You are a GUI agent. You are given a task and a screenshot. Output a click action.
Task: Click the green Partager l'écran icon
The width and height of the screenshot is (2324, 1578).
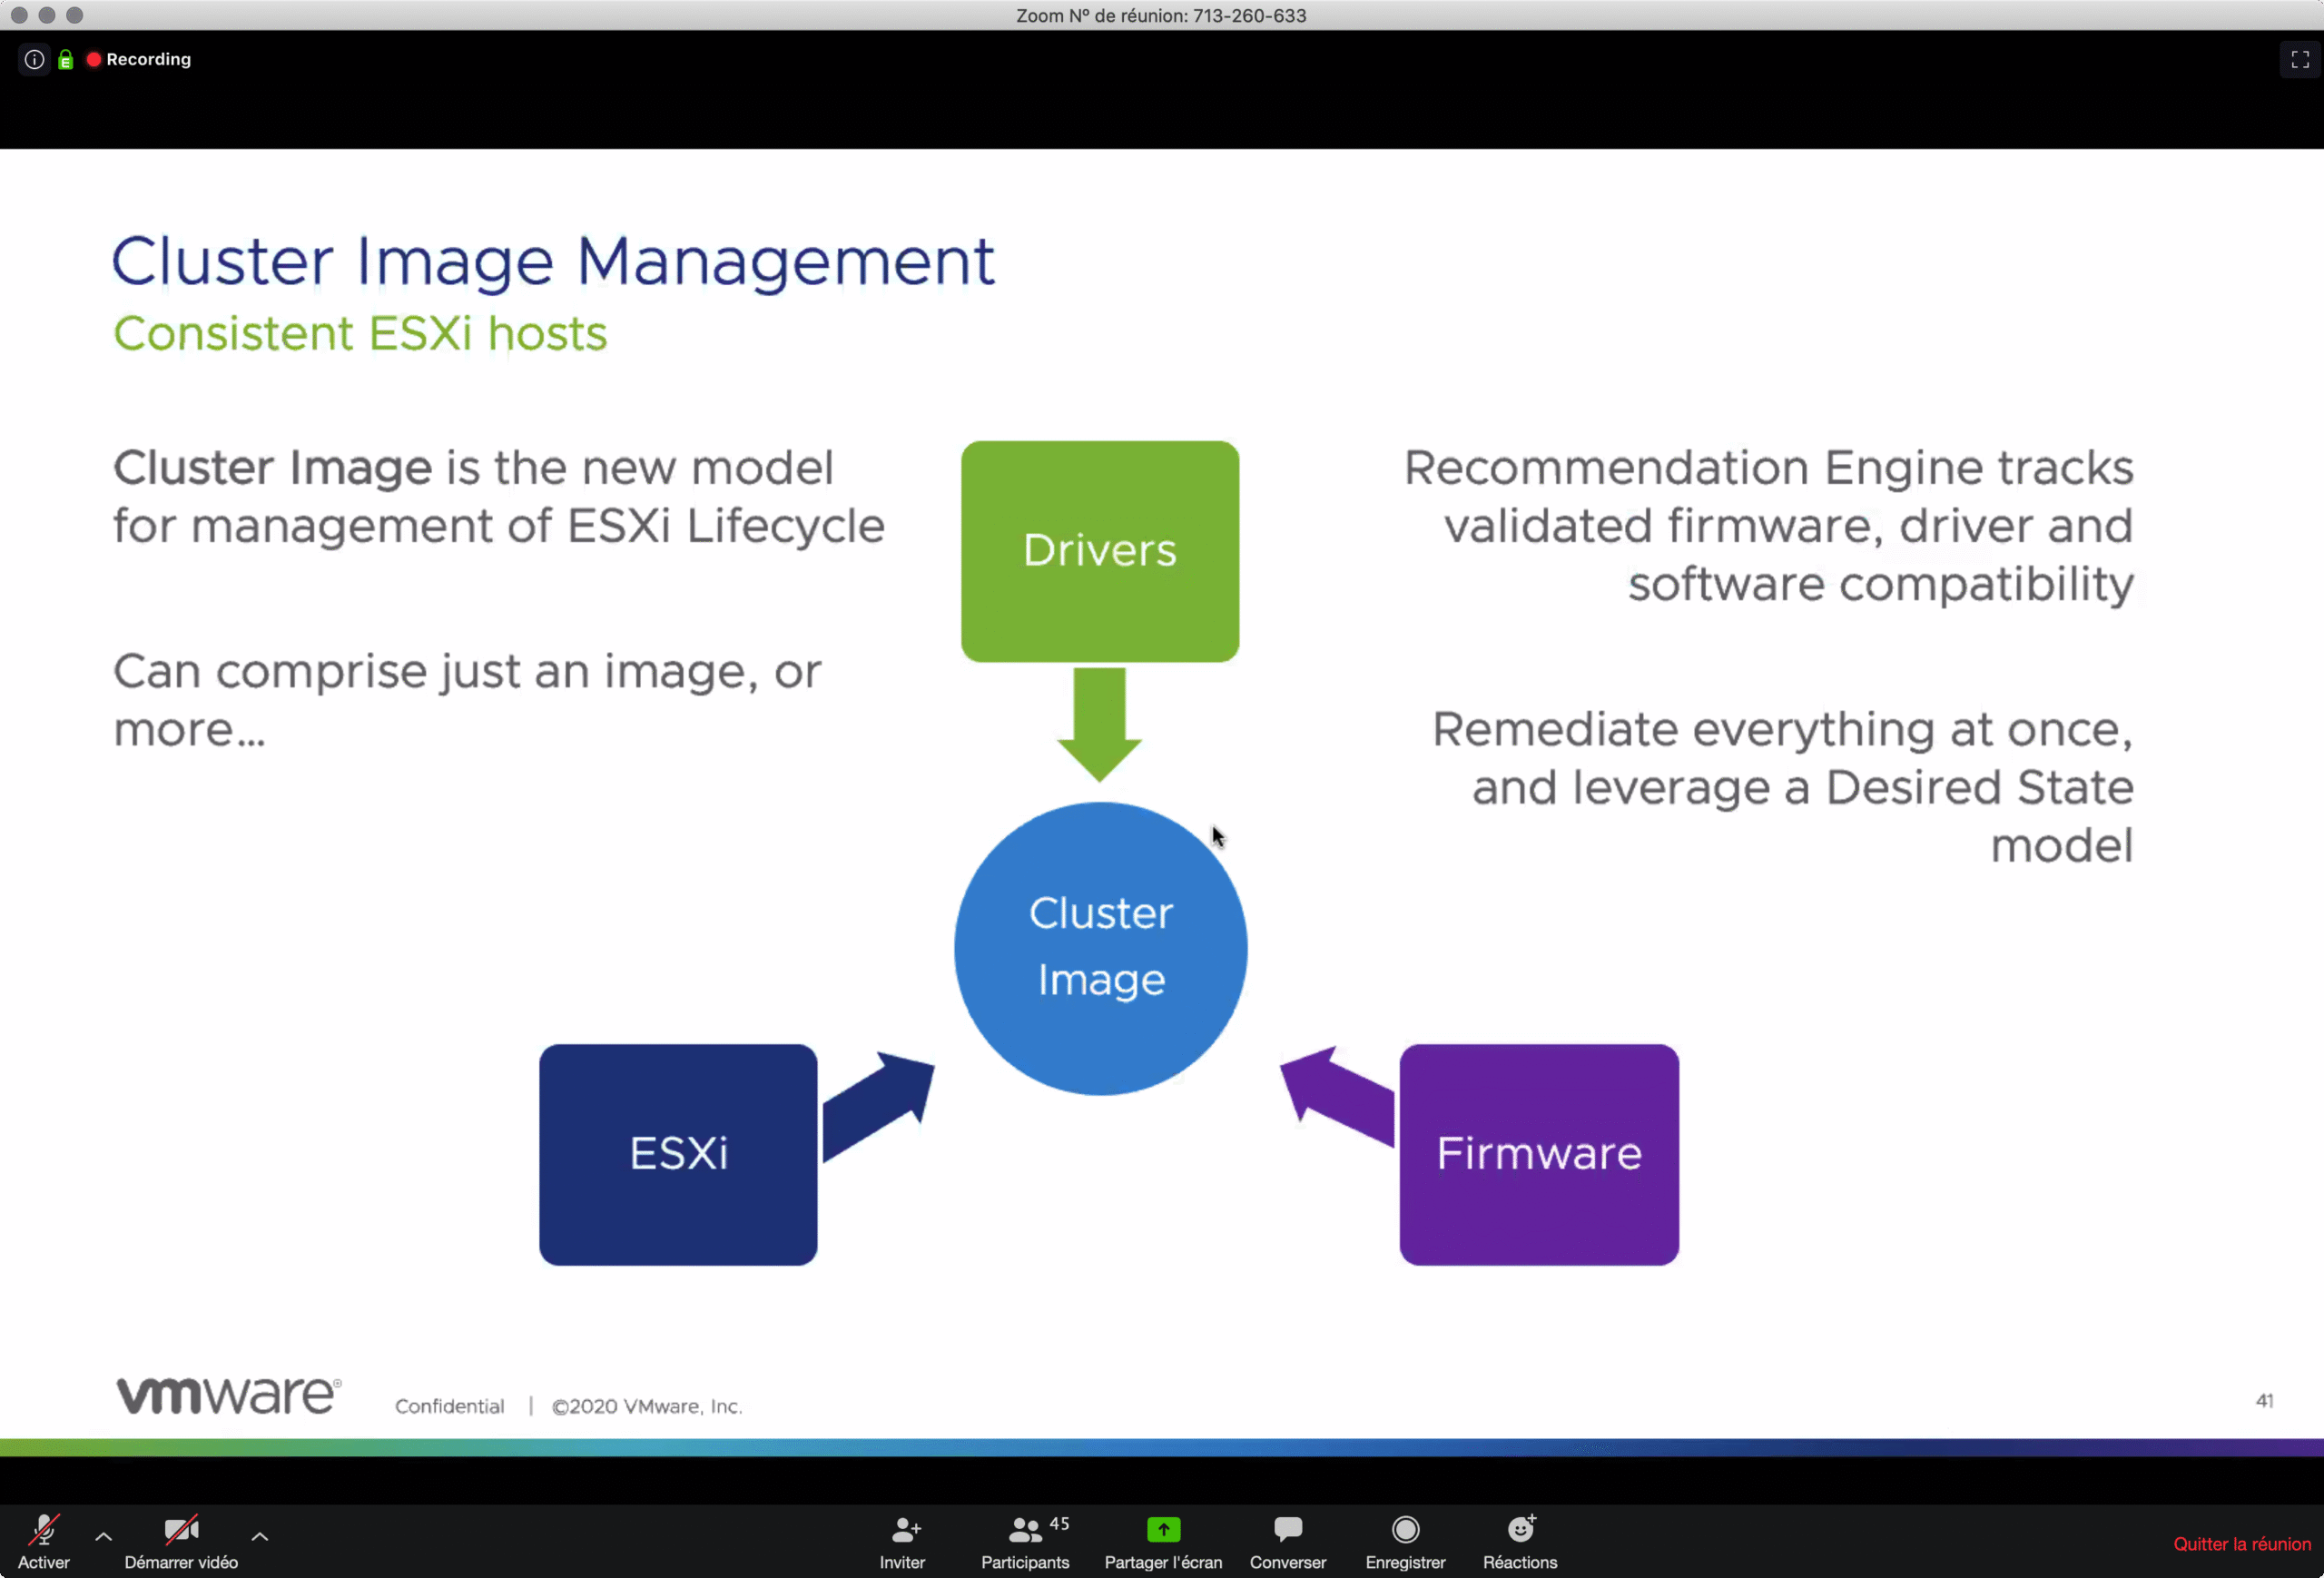pos(1163,1530)
